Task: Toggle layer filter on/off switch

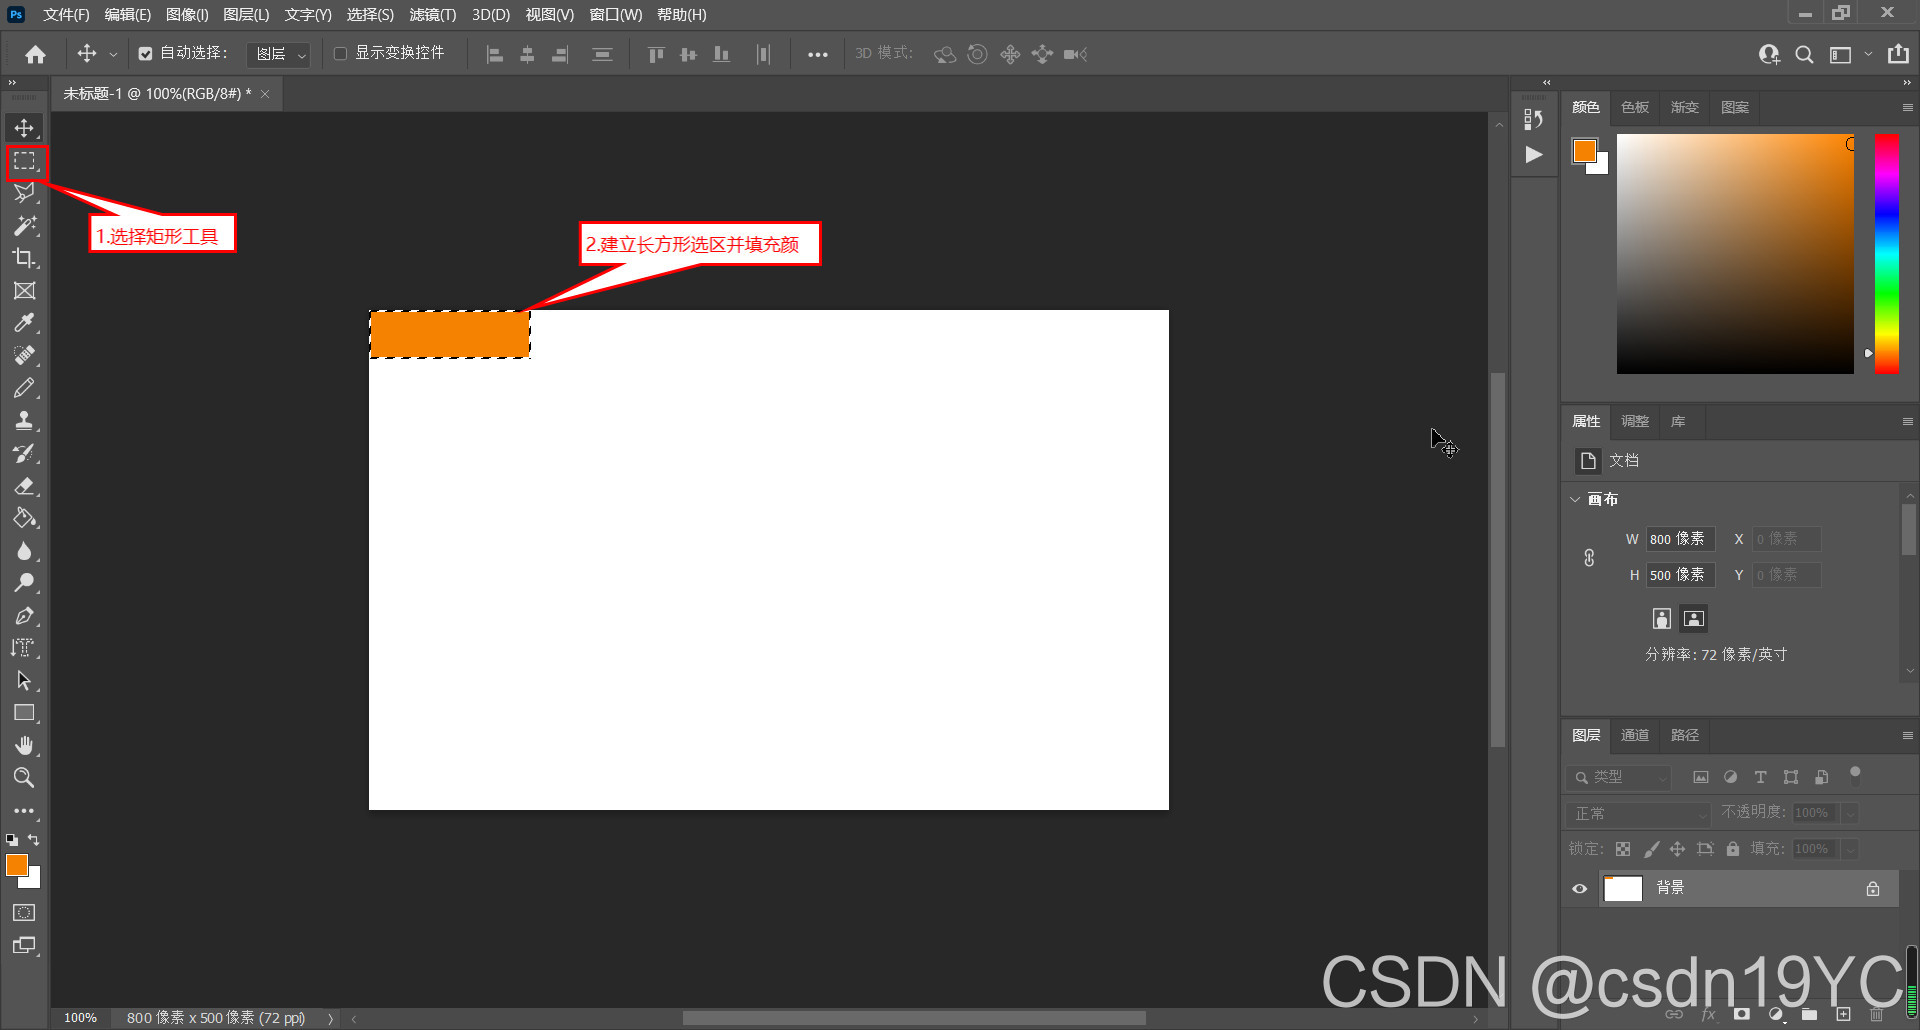Action: click(1855, 775)
